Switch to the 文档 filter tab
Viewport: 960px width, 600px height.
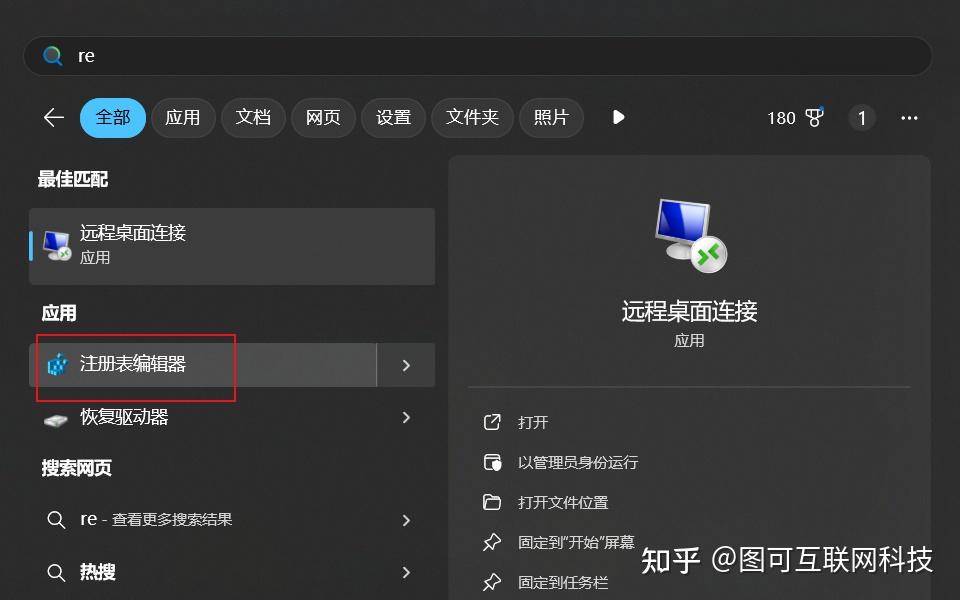[x=253, y=118]
